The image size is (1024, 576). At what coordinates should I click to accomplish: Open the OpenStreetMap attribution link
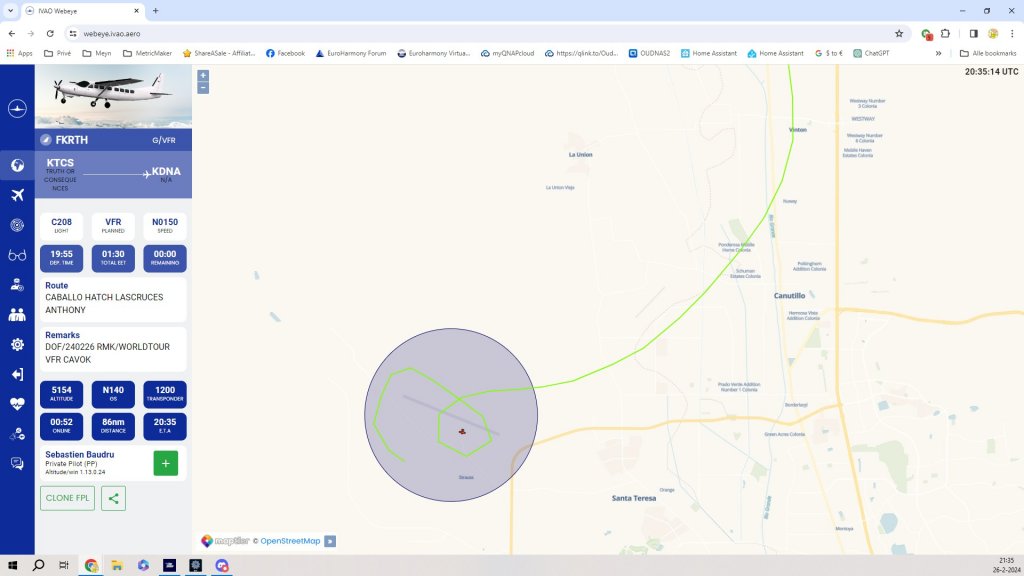290,541
